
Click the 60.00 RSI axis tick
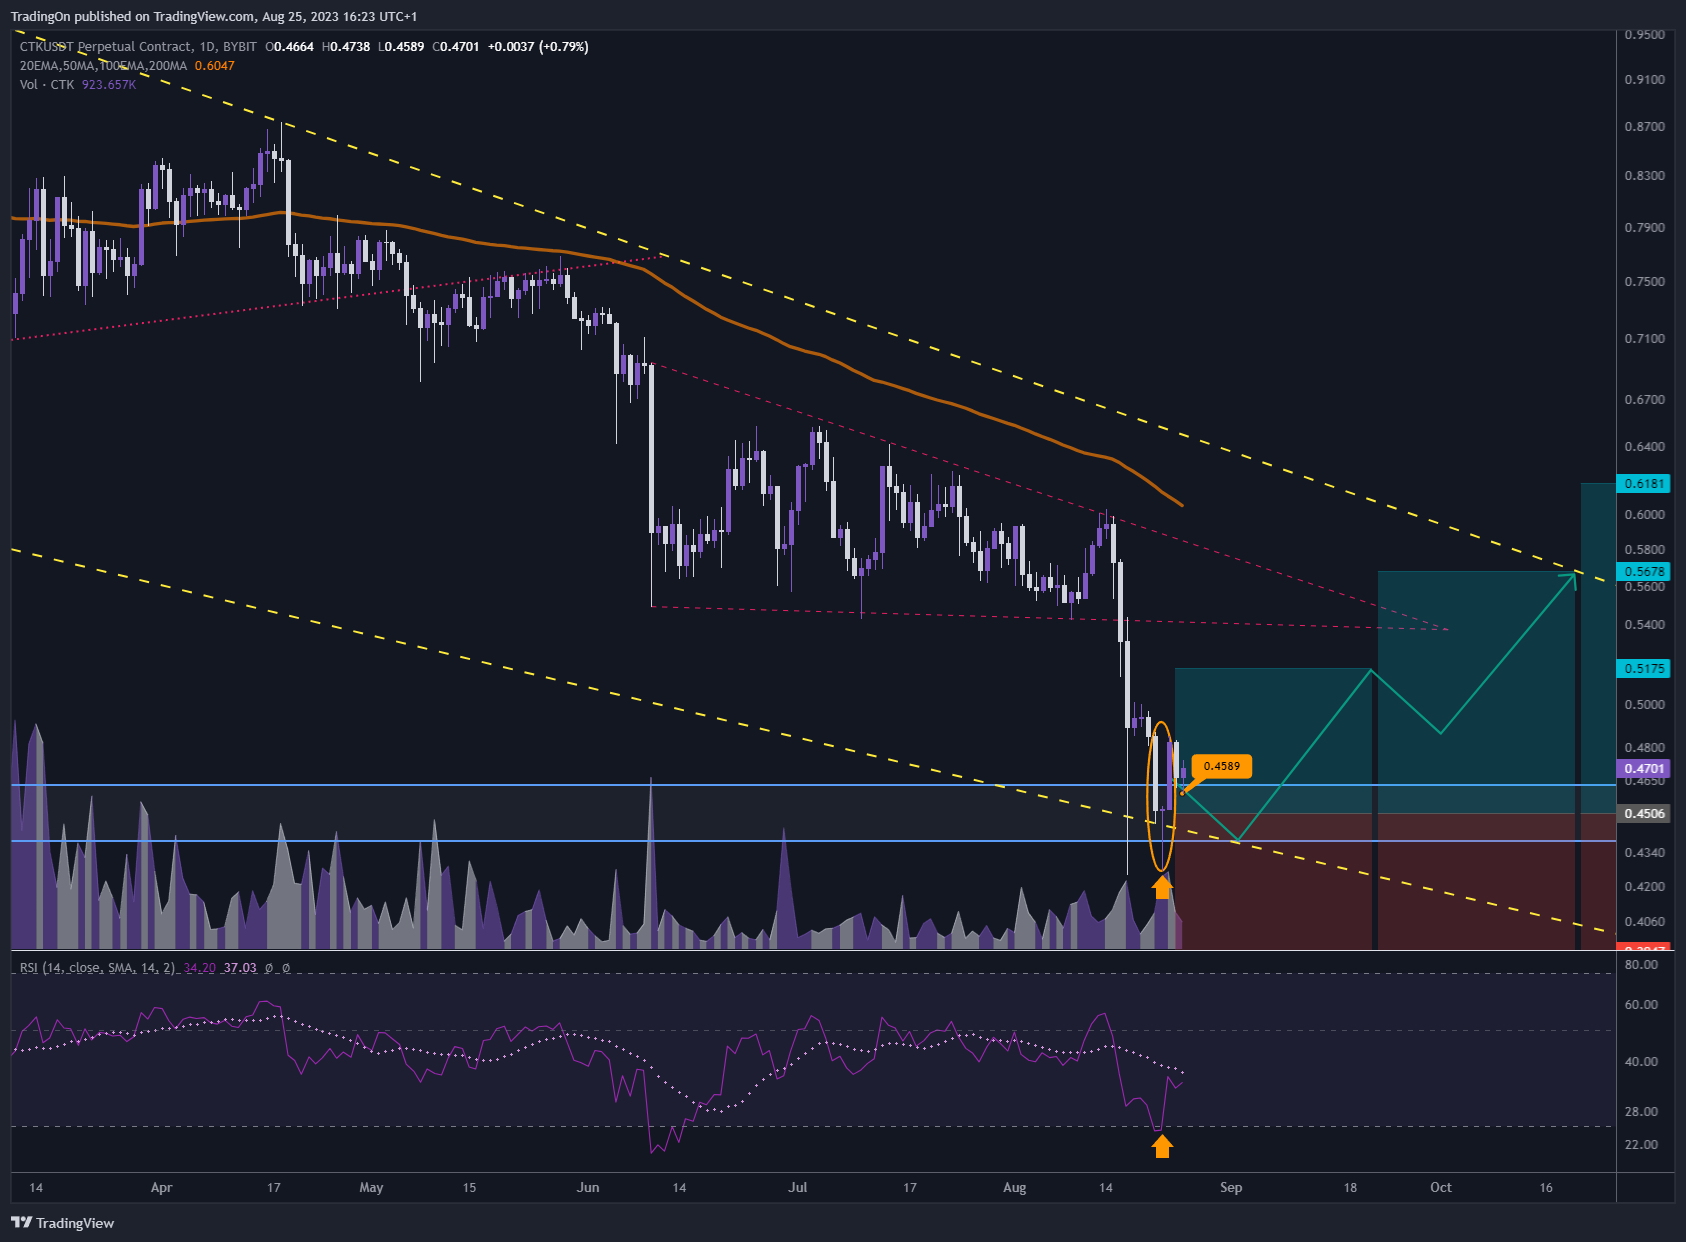coord(1642,1005)
